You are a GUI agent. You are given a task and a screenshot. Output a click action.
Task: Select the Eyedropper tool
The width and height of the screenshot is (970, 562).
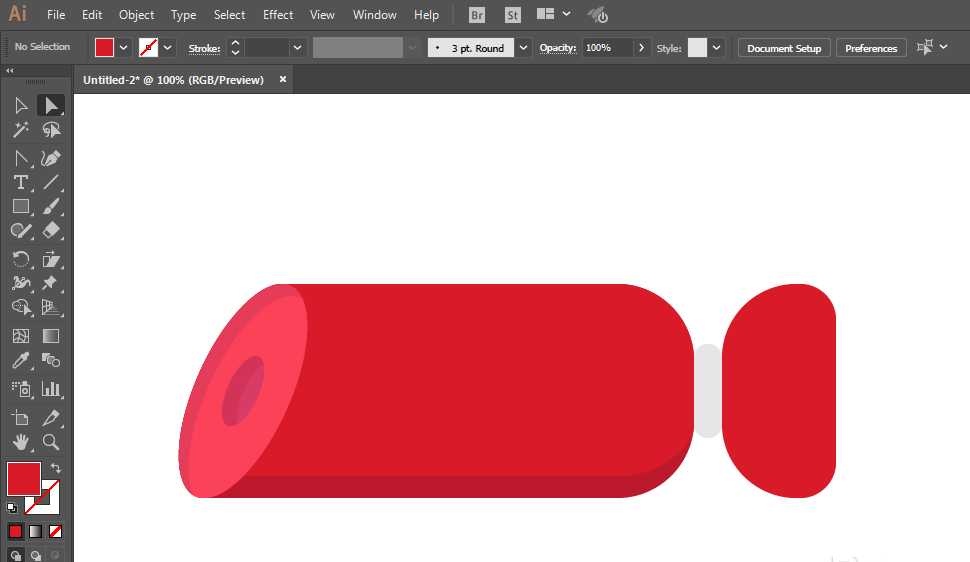(x=20, y=360)
